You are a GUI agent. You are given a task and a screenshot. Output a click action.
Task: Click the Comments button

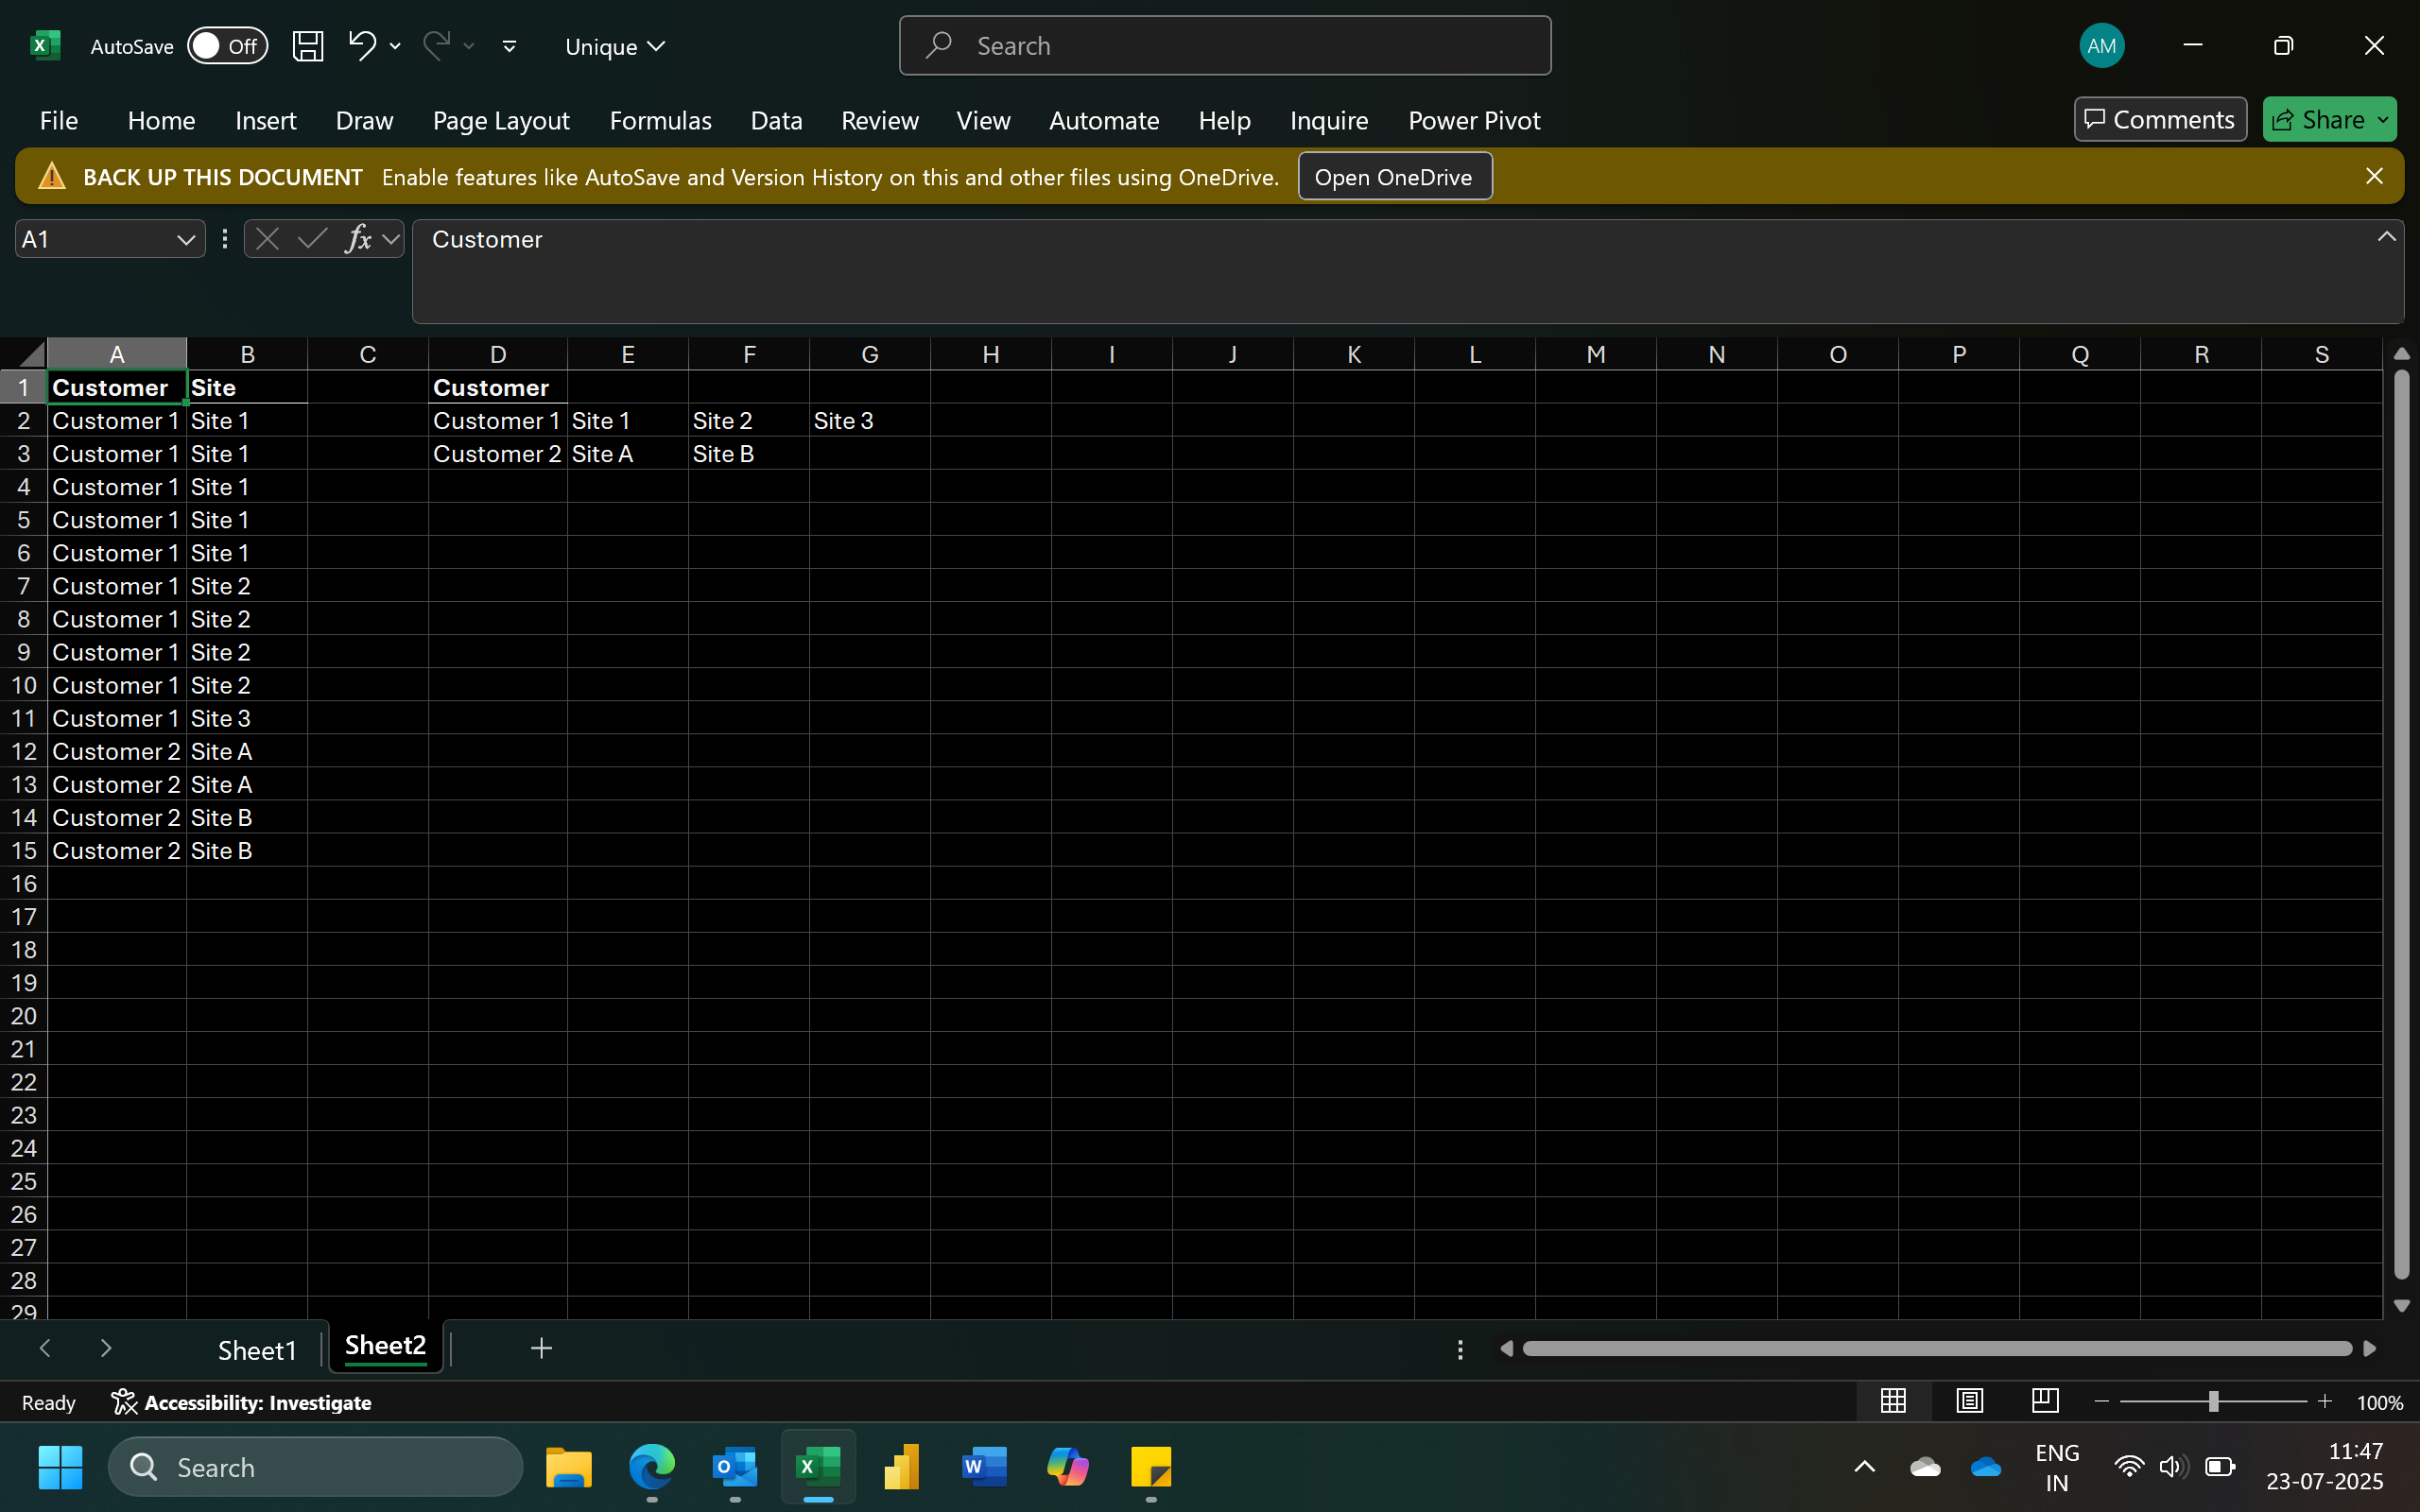[x=2159, y=120]
